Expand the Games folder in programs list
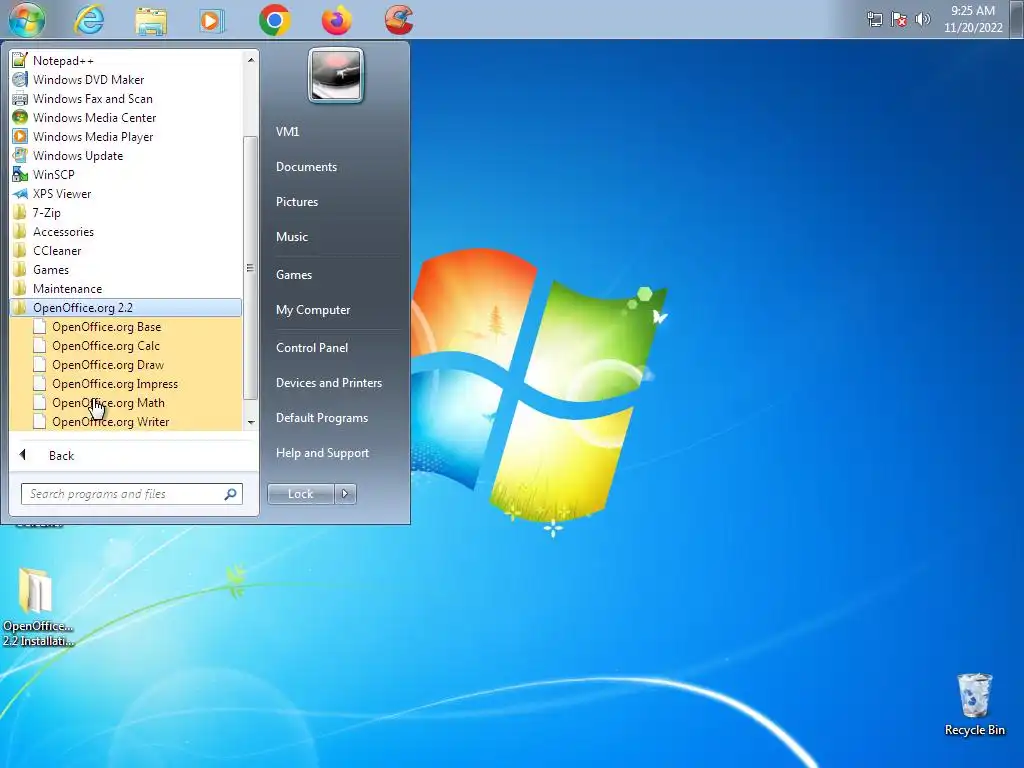Viewport: 1024px width, 768px height. click(126, 270)
